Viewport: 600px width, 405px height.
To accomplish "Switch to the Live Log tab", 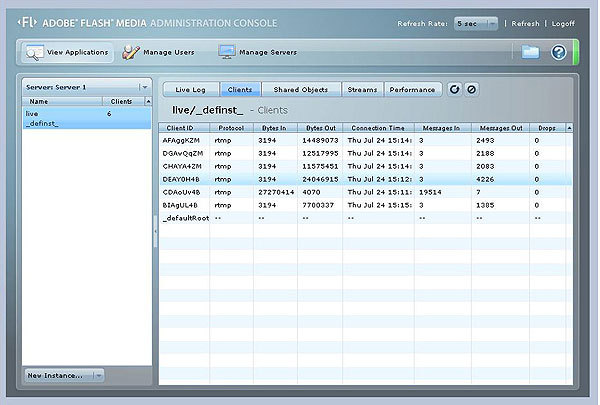I will 191,90.
